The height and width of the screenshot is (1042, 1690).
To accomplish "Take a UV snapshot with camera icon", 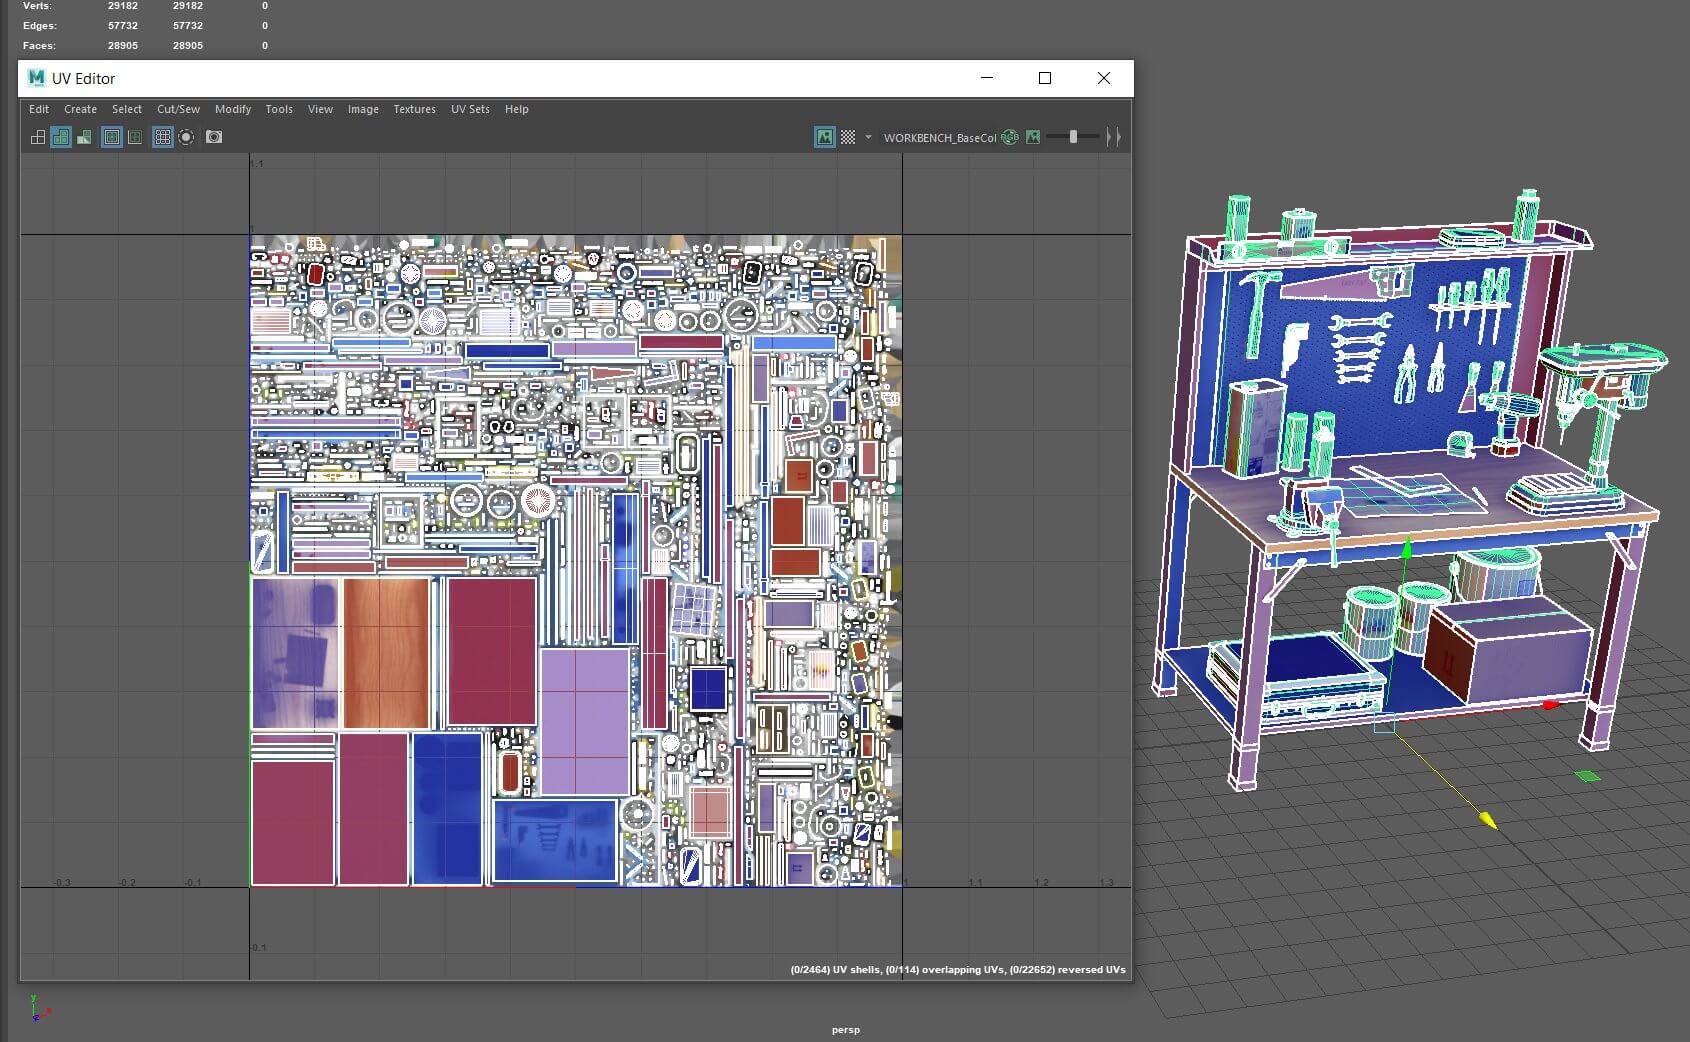I will coord(214,137).
